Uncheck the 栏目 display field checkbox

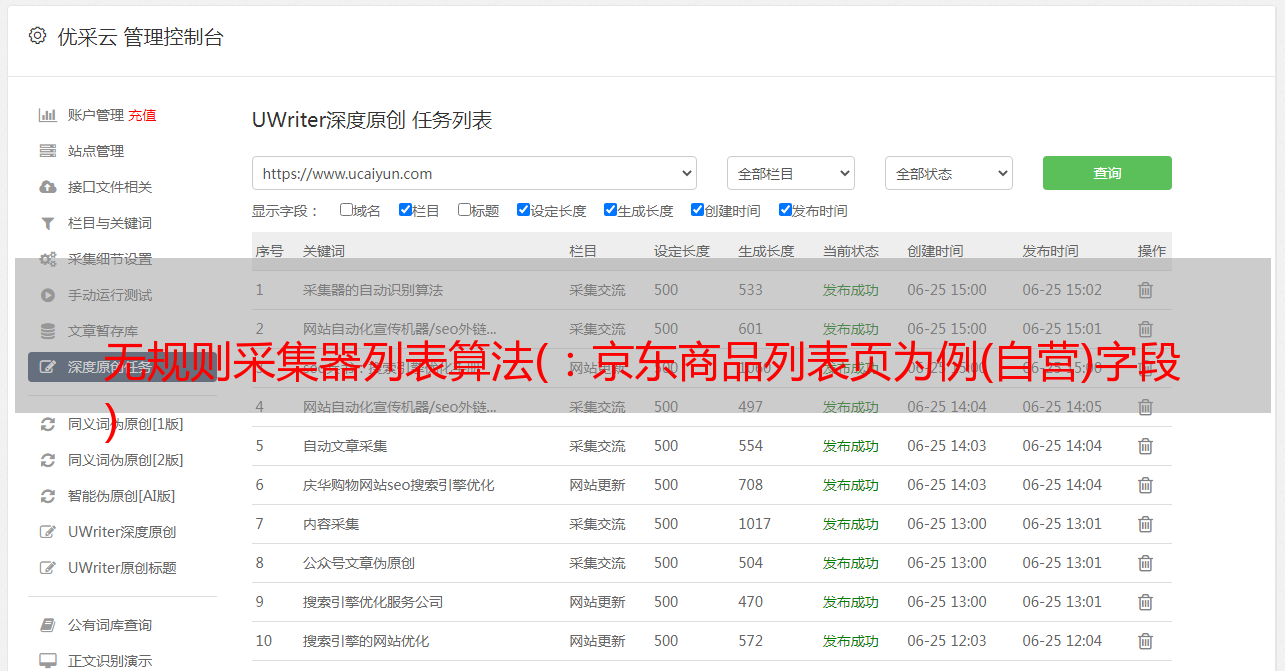tap(405, 210)
